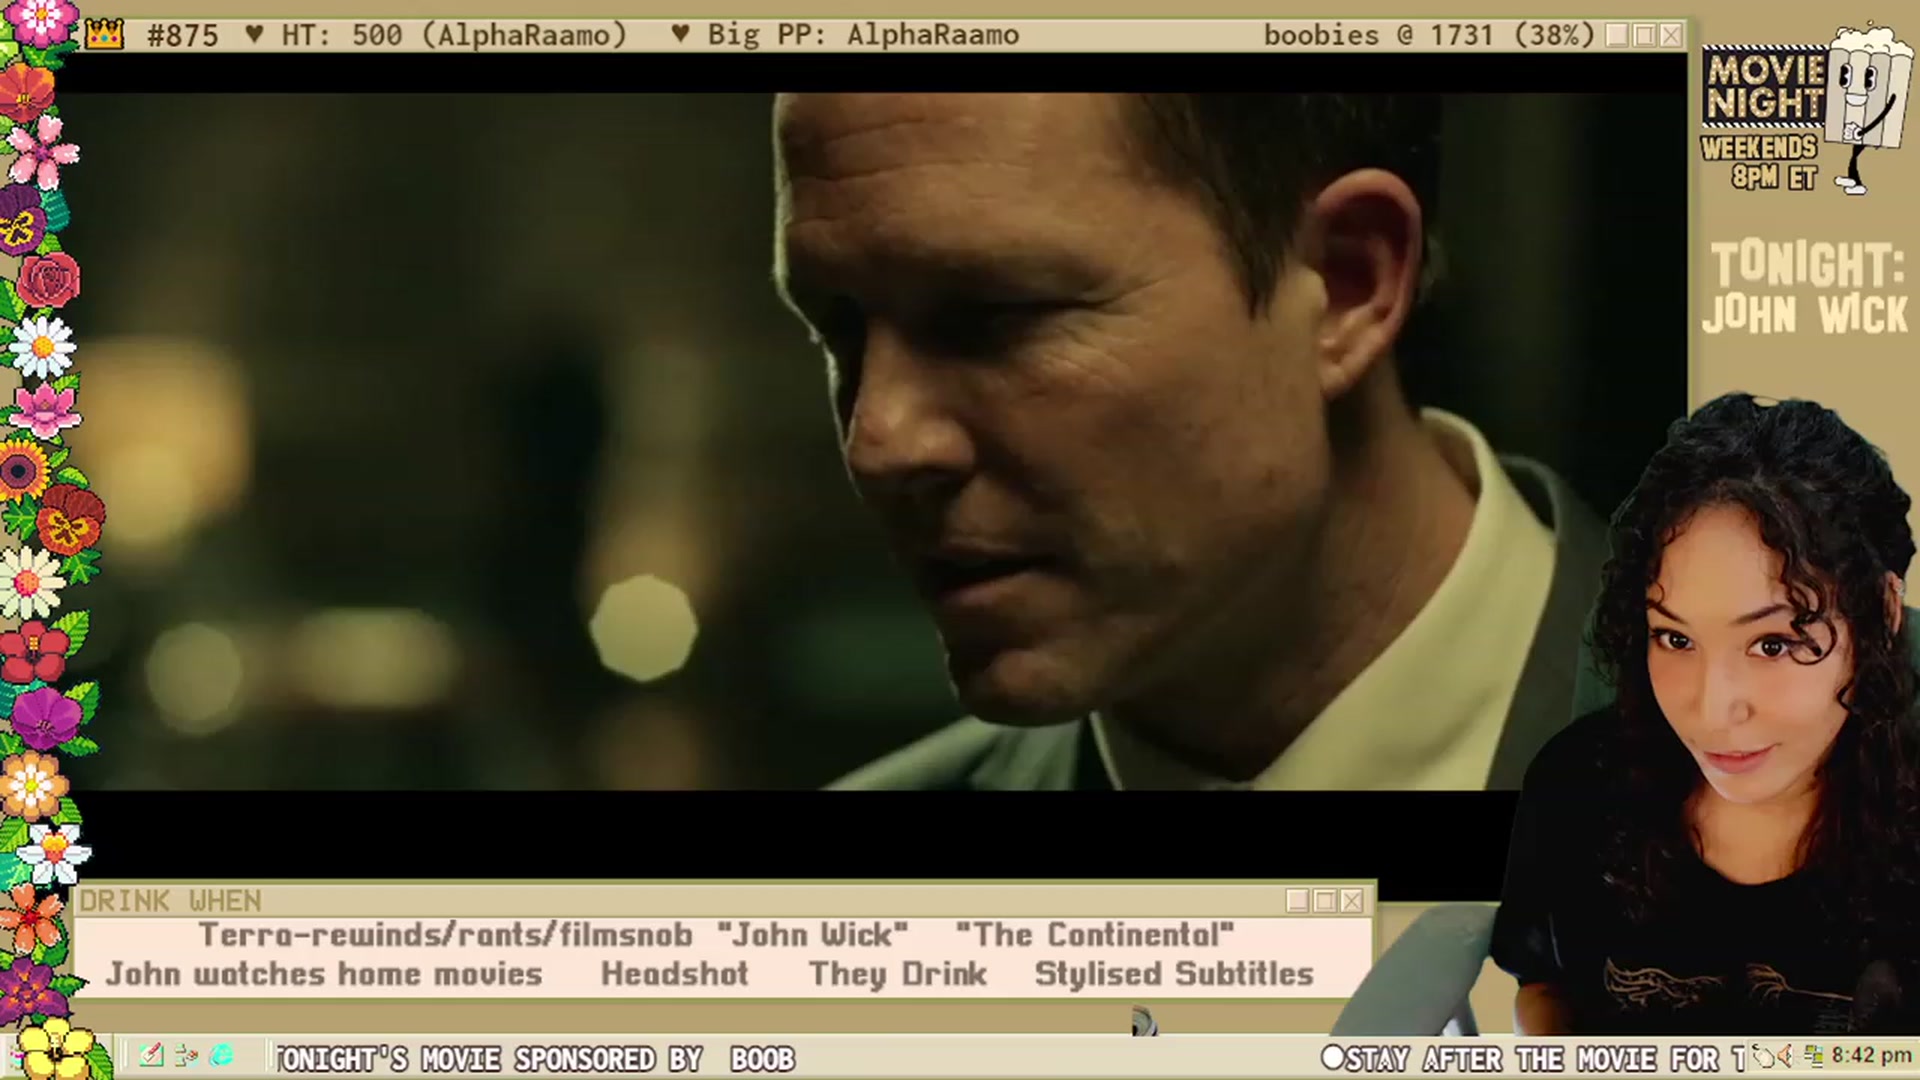Minimize the DRINK WHEN window
The width and height of the screenshot is (1920, 1080).
1298,901
